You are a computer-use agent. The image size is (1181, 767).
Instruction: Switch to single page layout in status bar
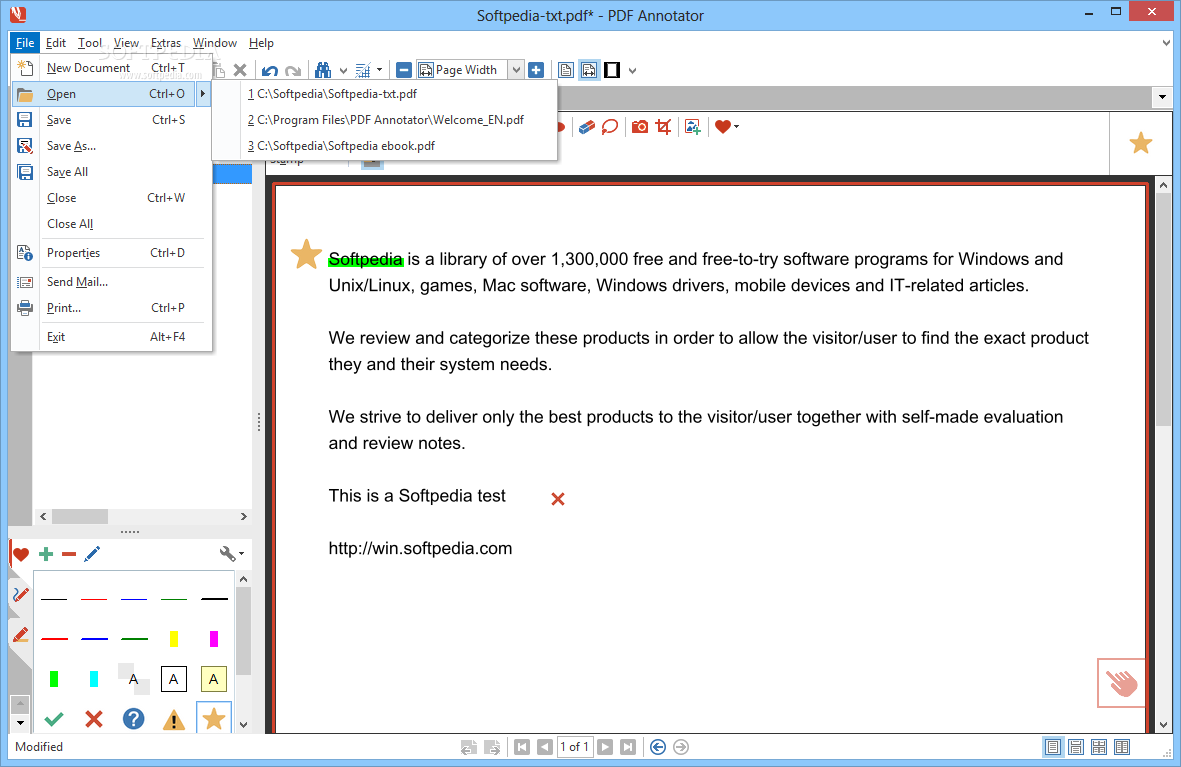click(x=1053, y=747)
